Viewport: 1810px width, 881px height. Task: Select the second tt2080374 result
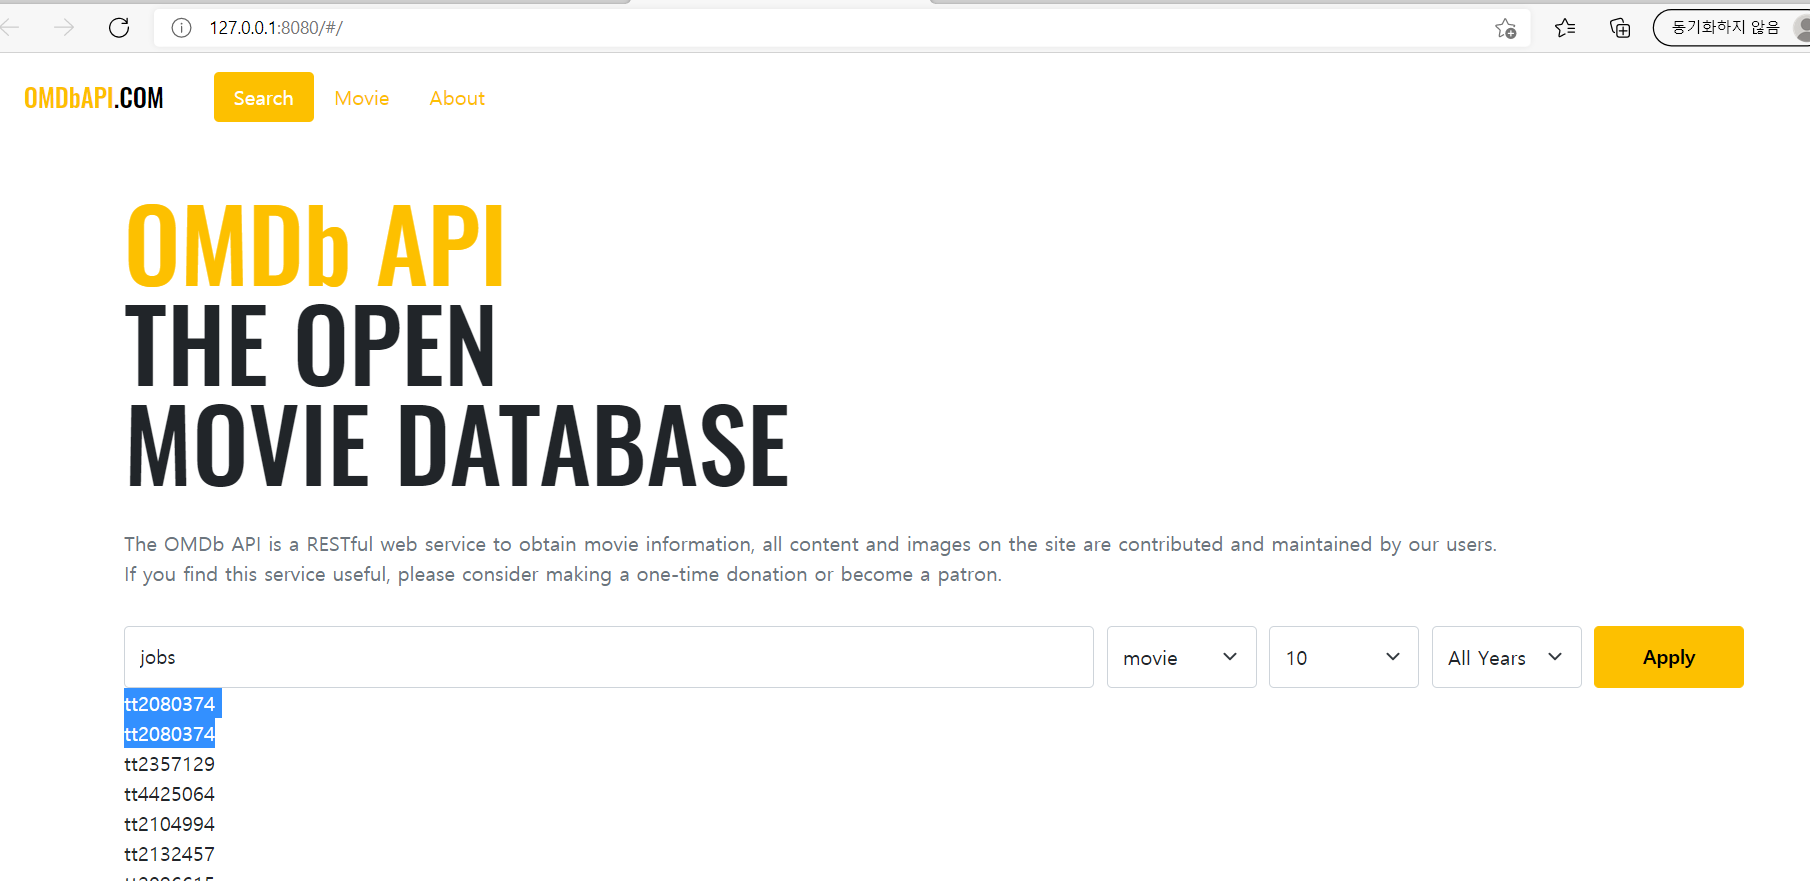coord(170,734)
